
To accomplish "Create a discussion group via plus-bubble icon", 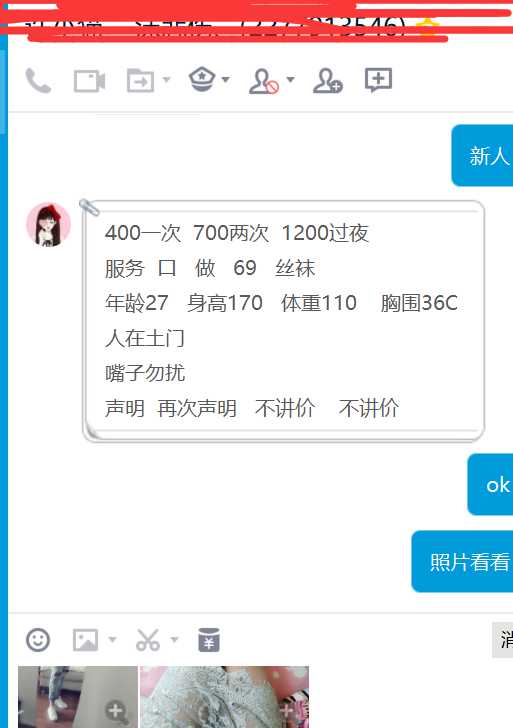I will (378, 80).
